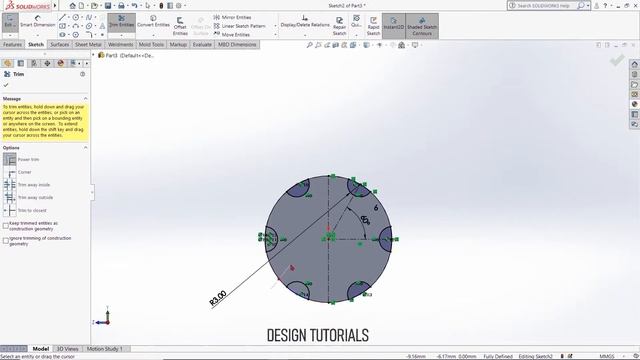Click the Home icon in the title toolbar
Screen dimensions: 640x360
(72, 6)
